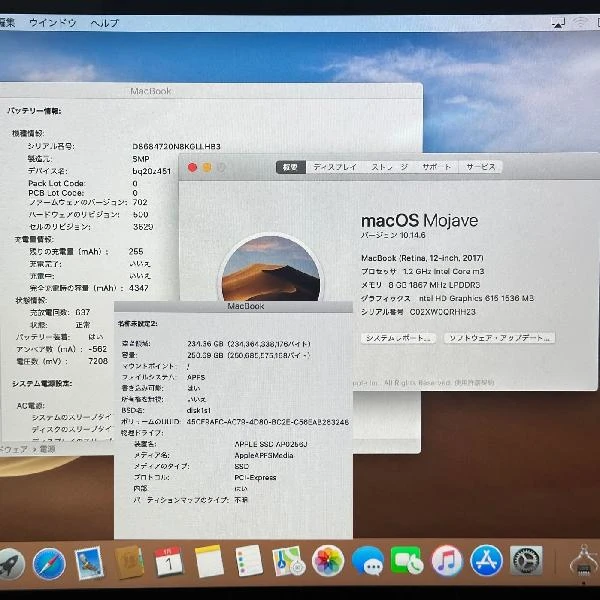
Task: Switch to the ストレージ tab
Action: (390, 167)
